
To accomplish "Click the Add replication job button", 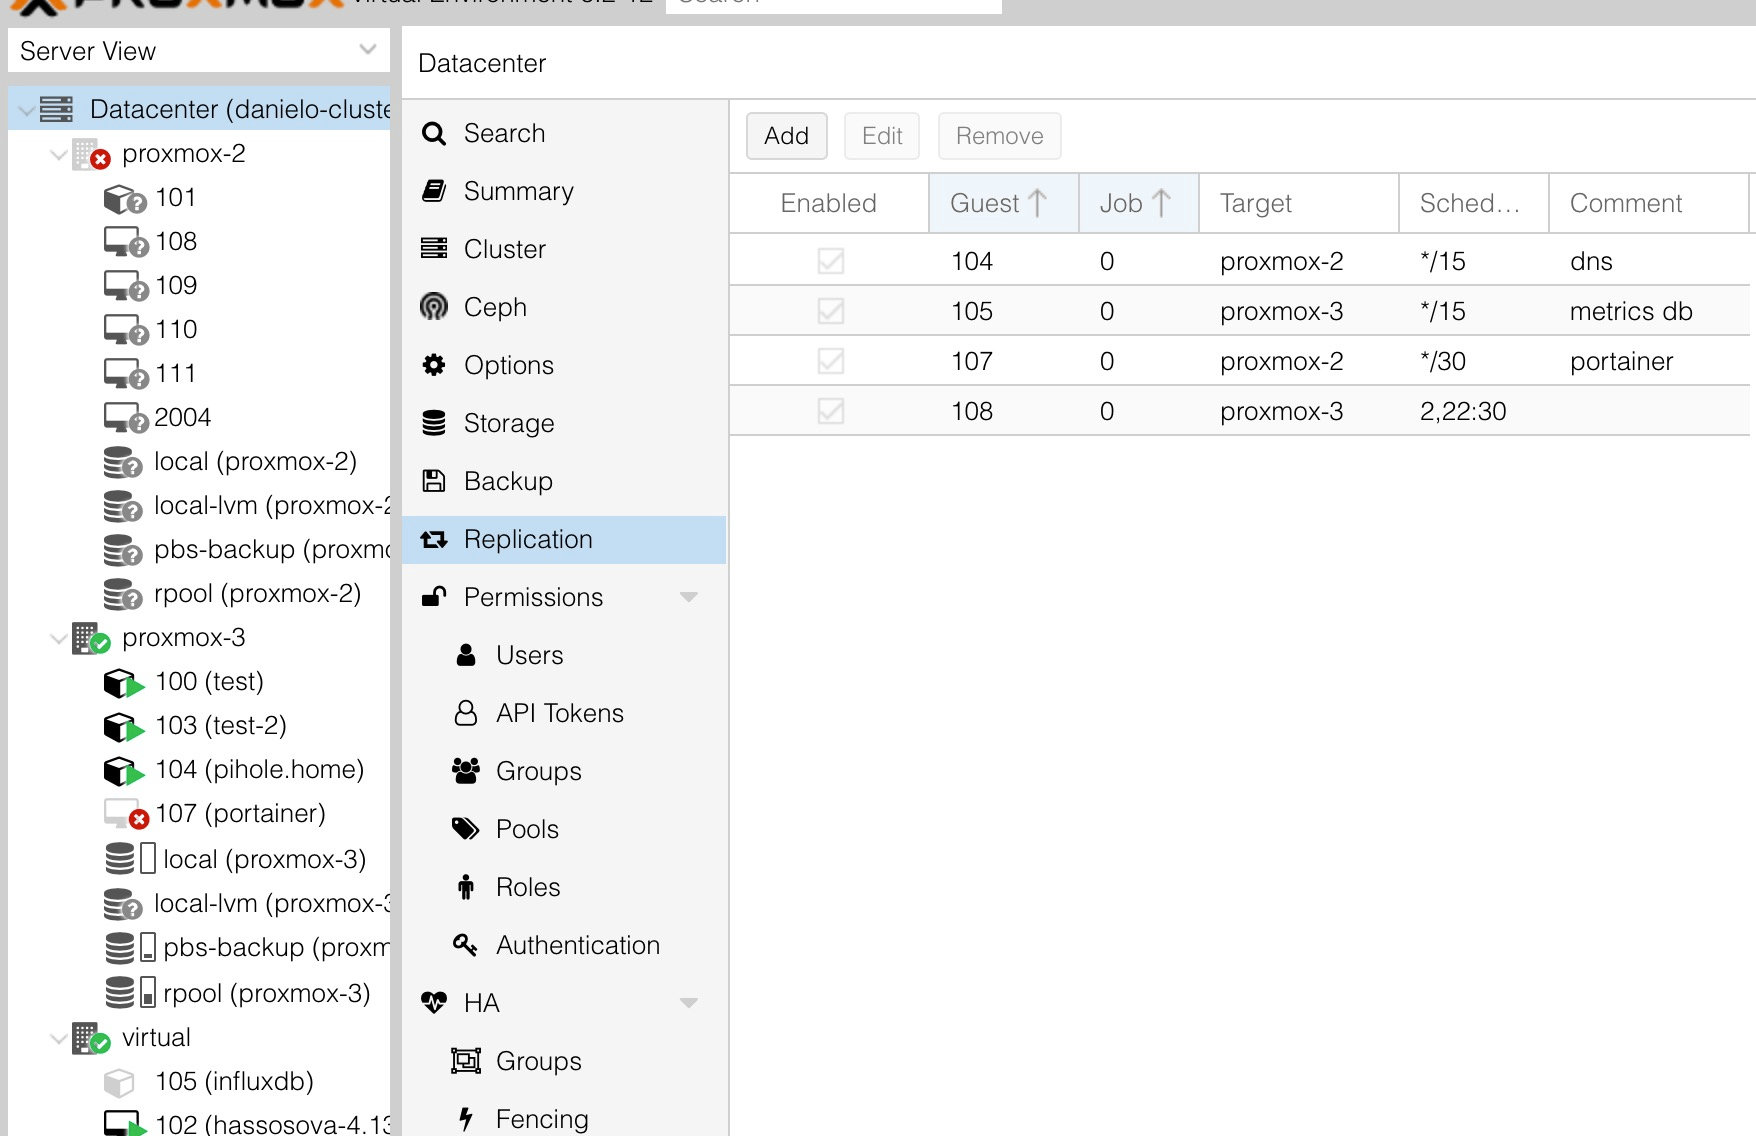I will [787, 136].
